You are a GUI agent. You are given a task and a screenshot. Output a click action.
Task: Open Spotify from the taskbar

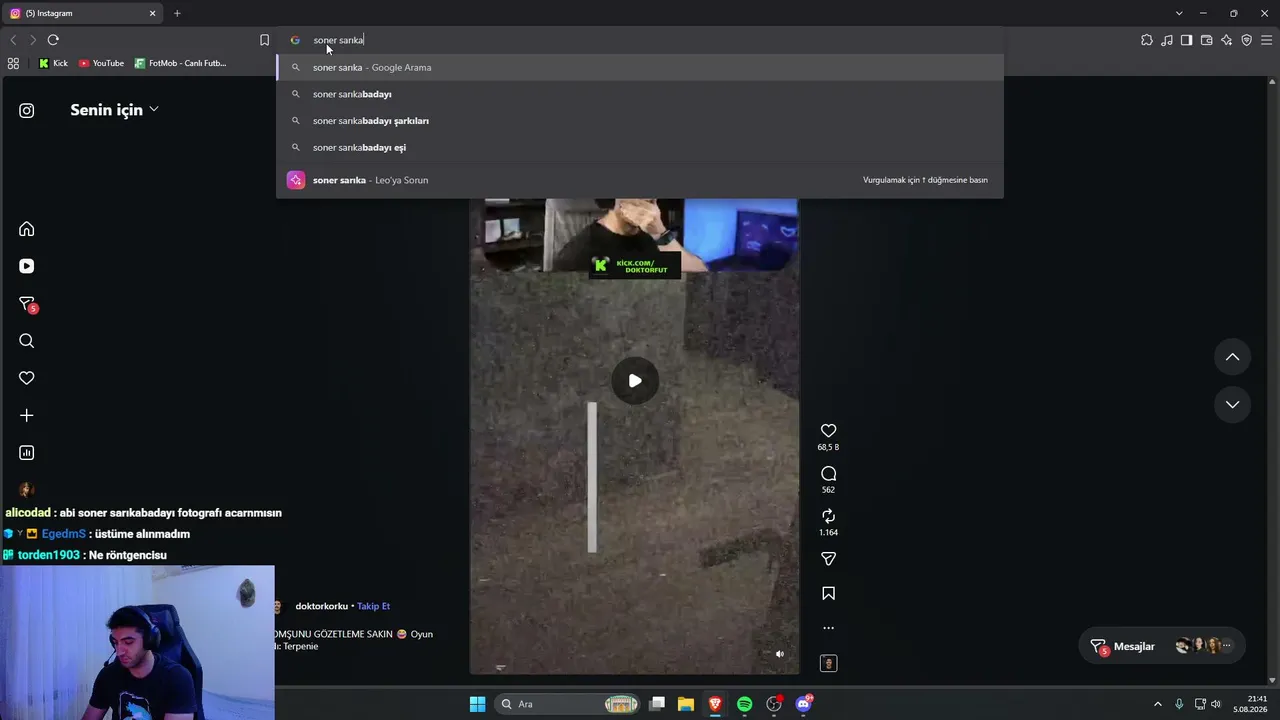(745, 704)
